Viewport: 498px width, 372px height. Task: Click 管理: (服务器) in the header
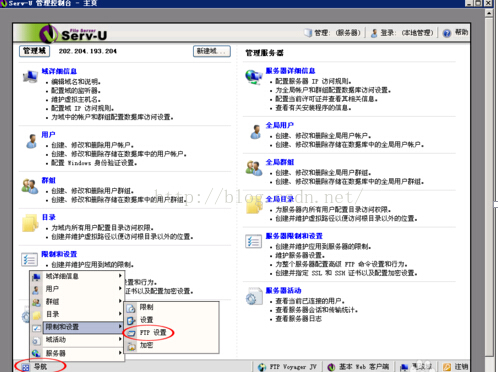[x=333, y=33]
